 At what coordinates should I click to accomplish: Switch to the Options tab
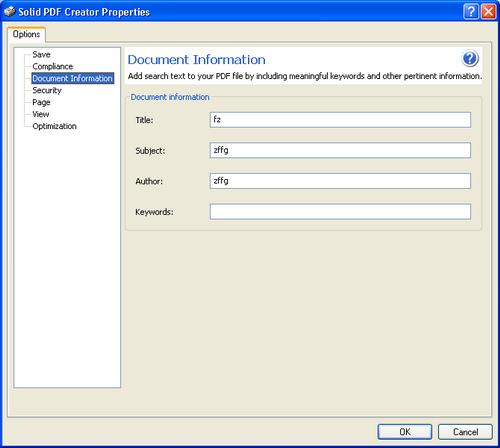click(x=26, y=34)
